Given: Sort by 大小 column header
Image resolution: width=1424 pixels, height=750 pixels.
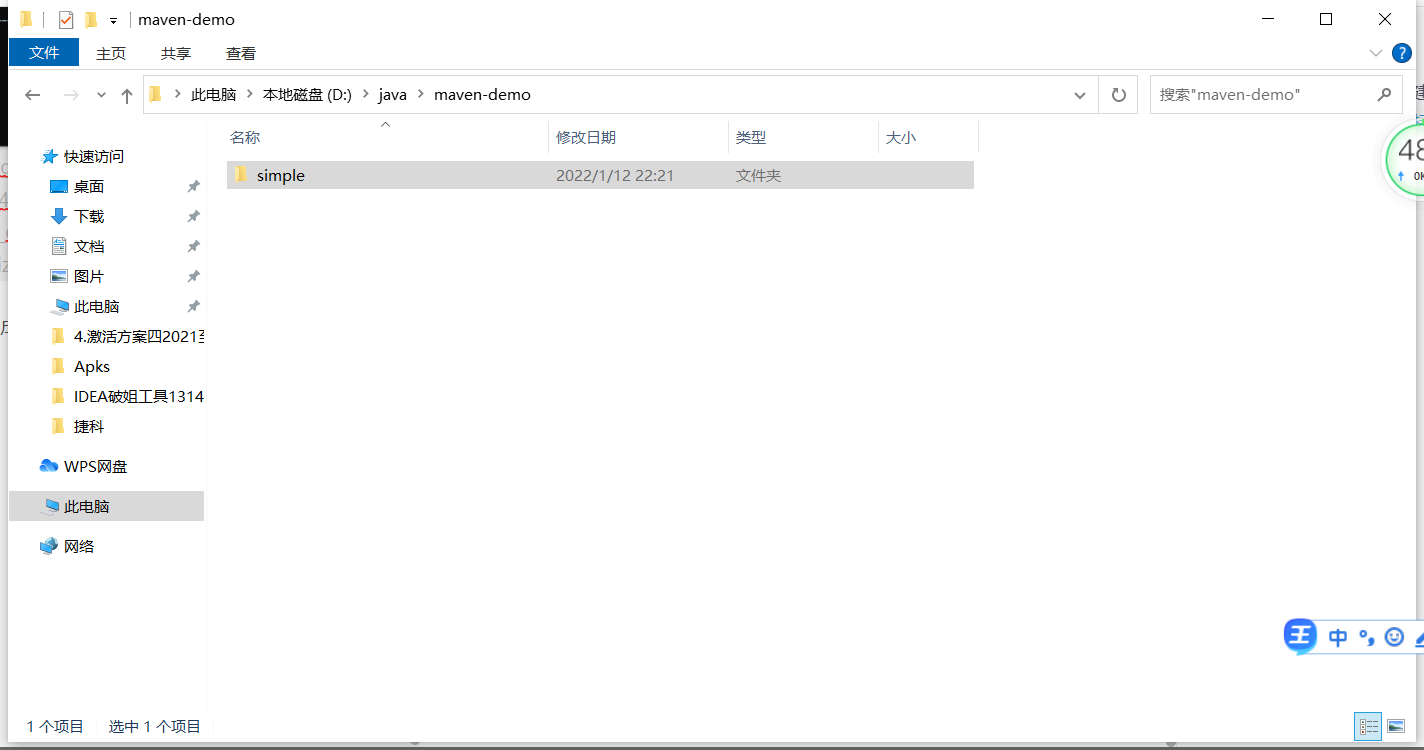Looking at the screenshot, I should (x=901, y=138).
